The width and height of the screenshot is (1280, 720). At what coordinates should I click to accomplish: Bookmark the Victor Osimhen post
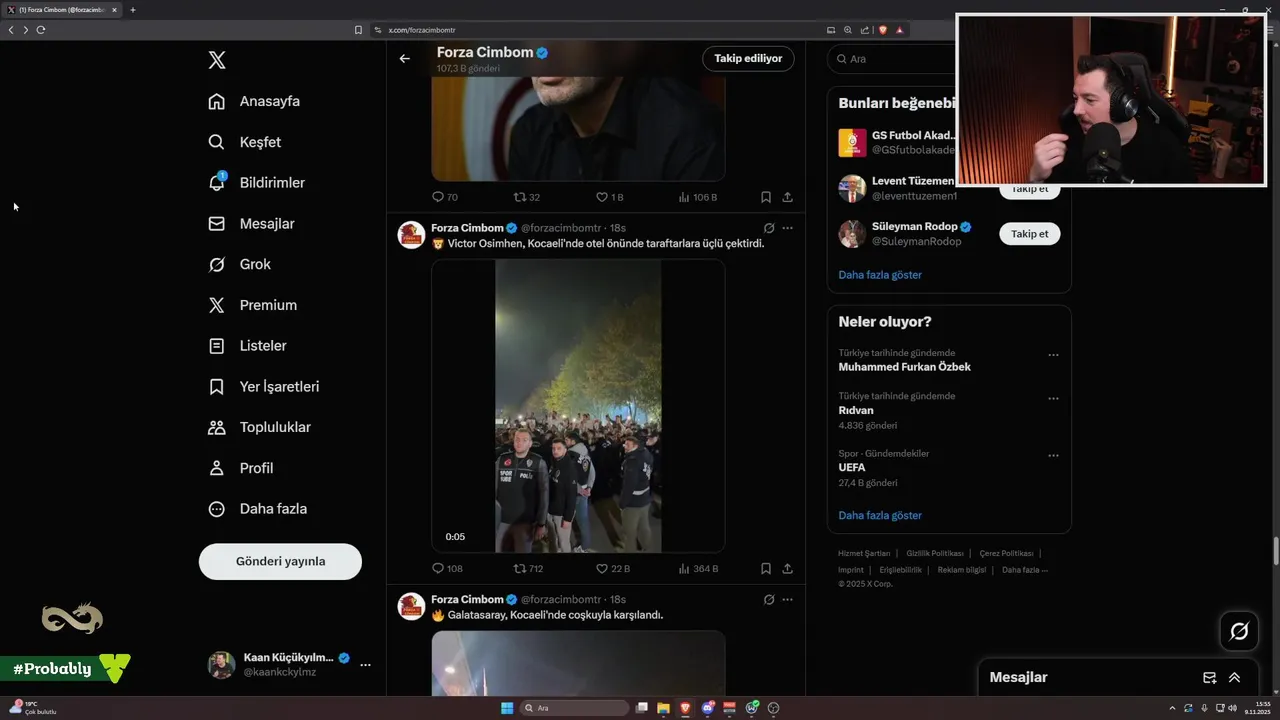pyautogui.click(x=766, y=568)
